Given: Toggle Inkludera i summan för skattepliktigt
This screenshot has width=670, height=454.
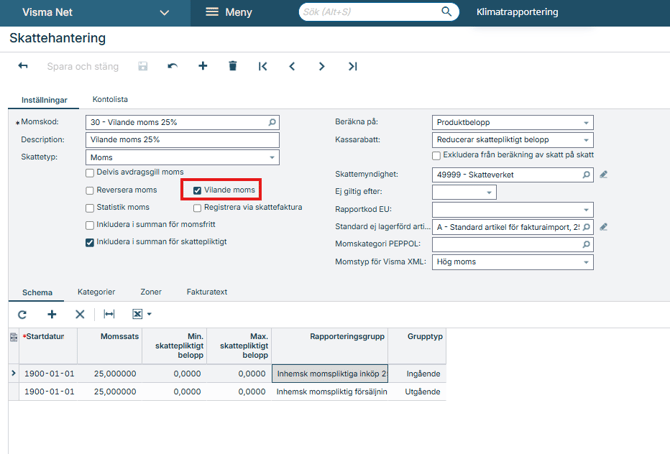Looking at the screenshot, I should click(x=90, y=242).
